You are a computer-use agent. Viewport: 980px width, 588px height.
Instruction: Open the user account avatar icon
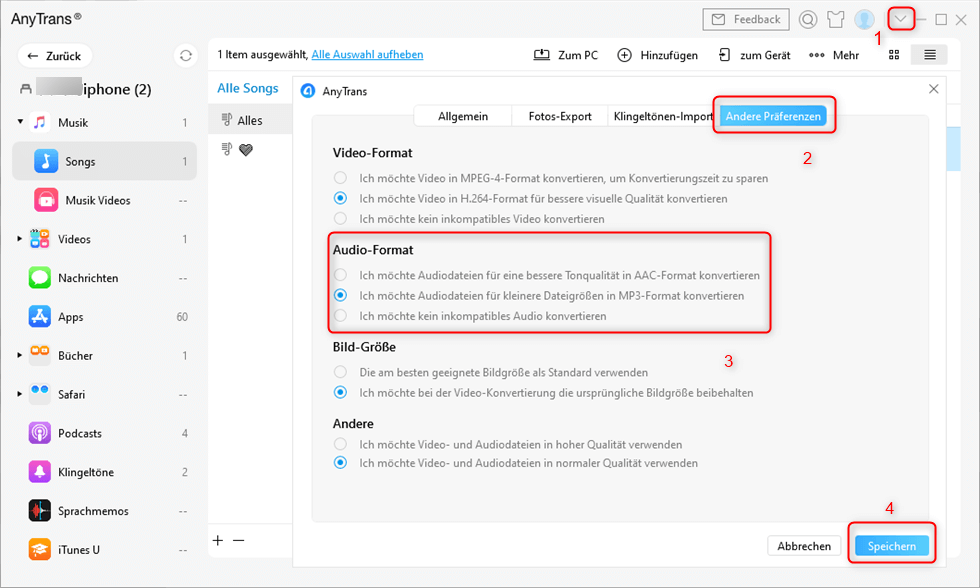[x=864, y=19]
